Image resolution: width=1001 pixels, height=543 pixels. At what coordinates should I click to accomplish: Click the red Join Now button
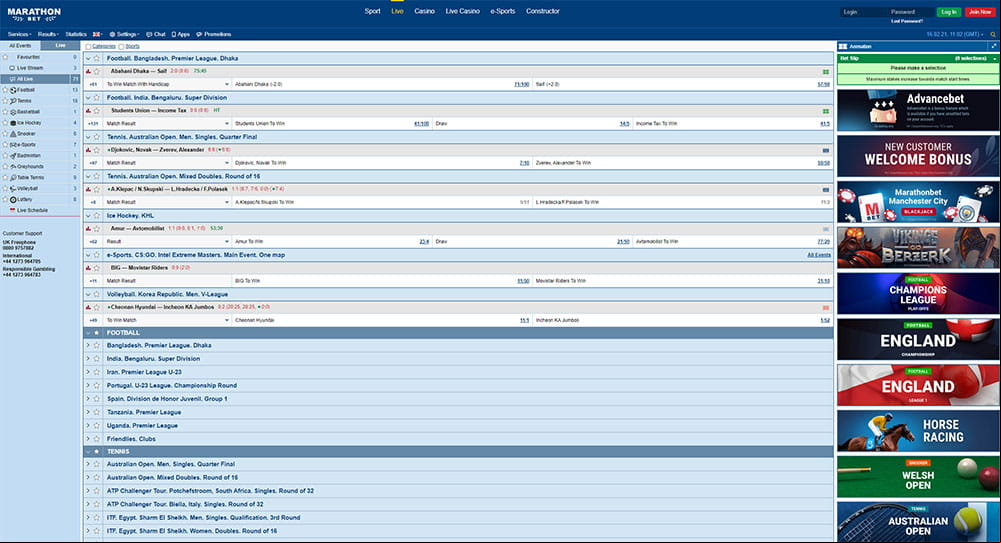[x=980, y=12]
